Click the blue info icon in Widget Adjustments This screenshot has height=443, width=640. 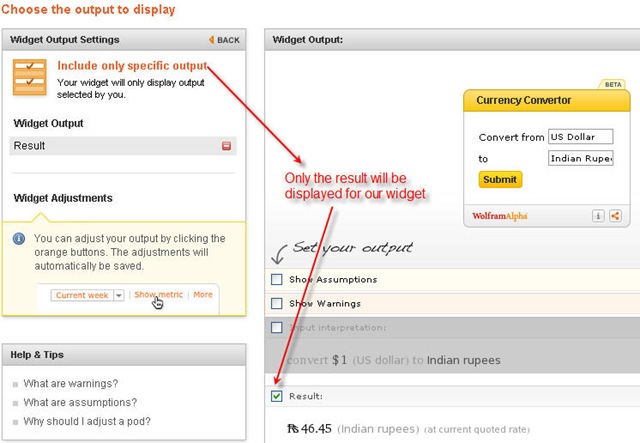tap(19, 238)
